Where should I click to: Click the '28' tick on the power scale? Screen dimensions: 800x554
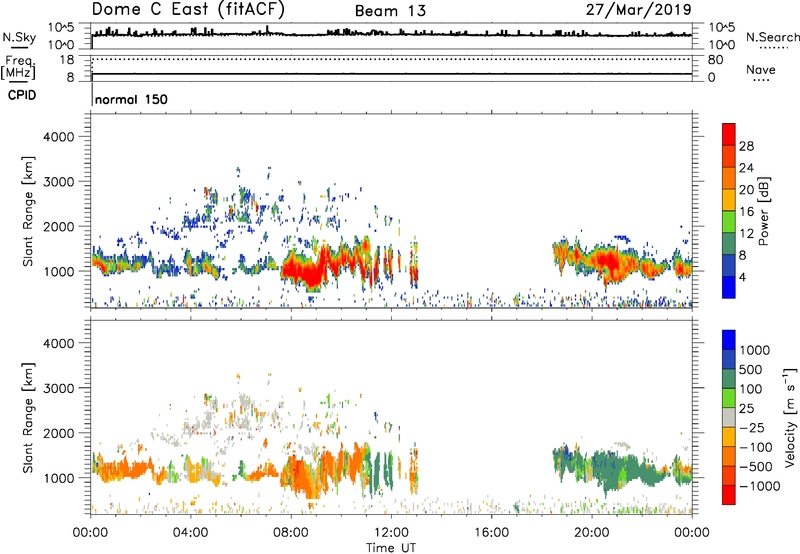coord(746,146)
